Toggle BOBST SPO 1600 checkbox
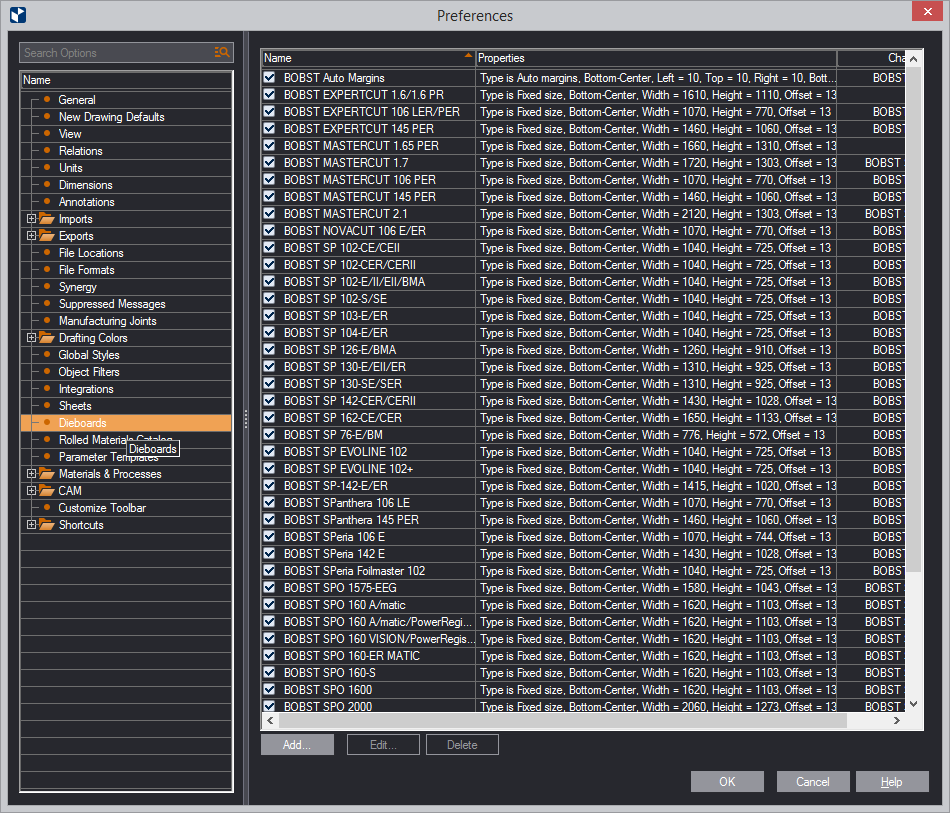The image size is (950, 813). pyautogui.click(x=270, y=689)
